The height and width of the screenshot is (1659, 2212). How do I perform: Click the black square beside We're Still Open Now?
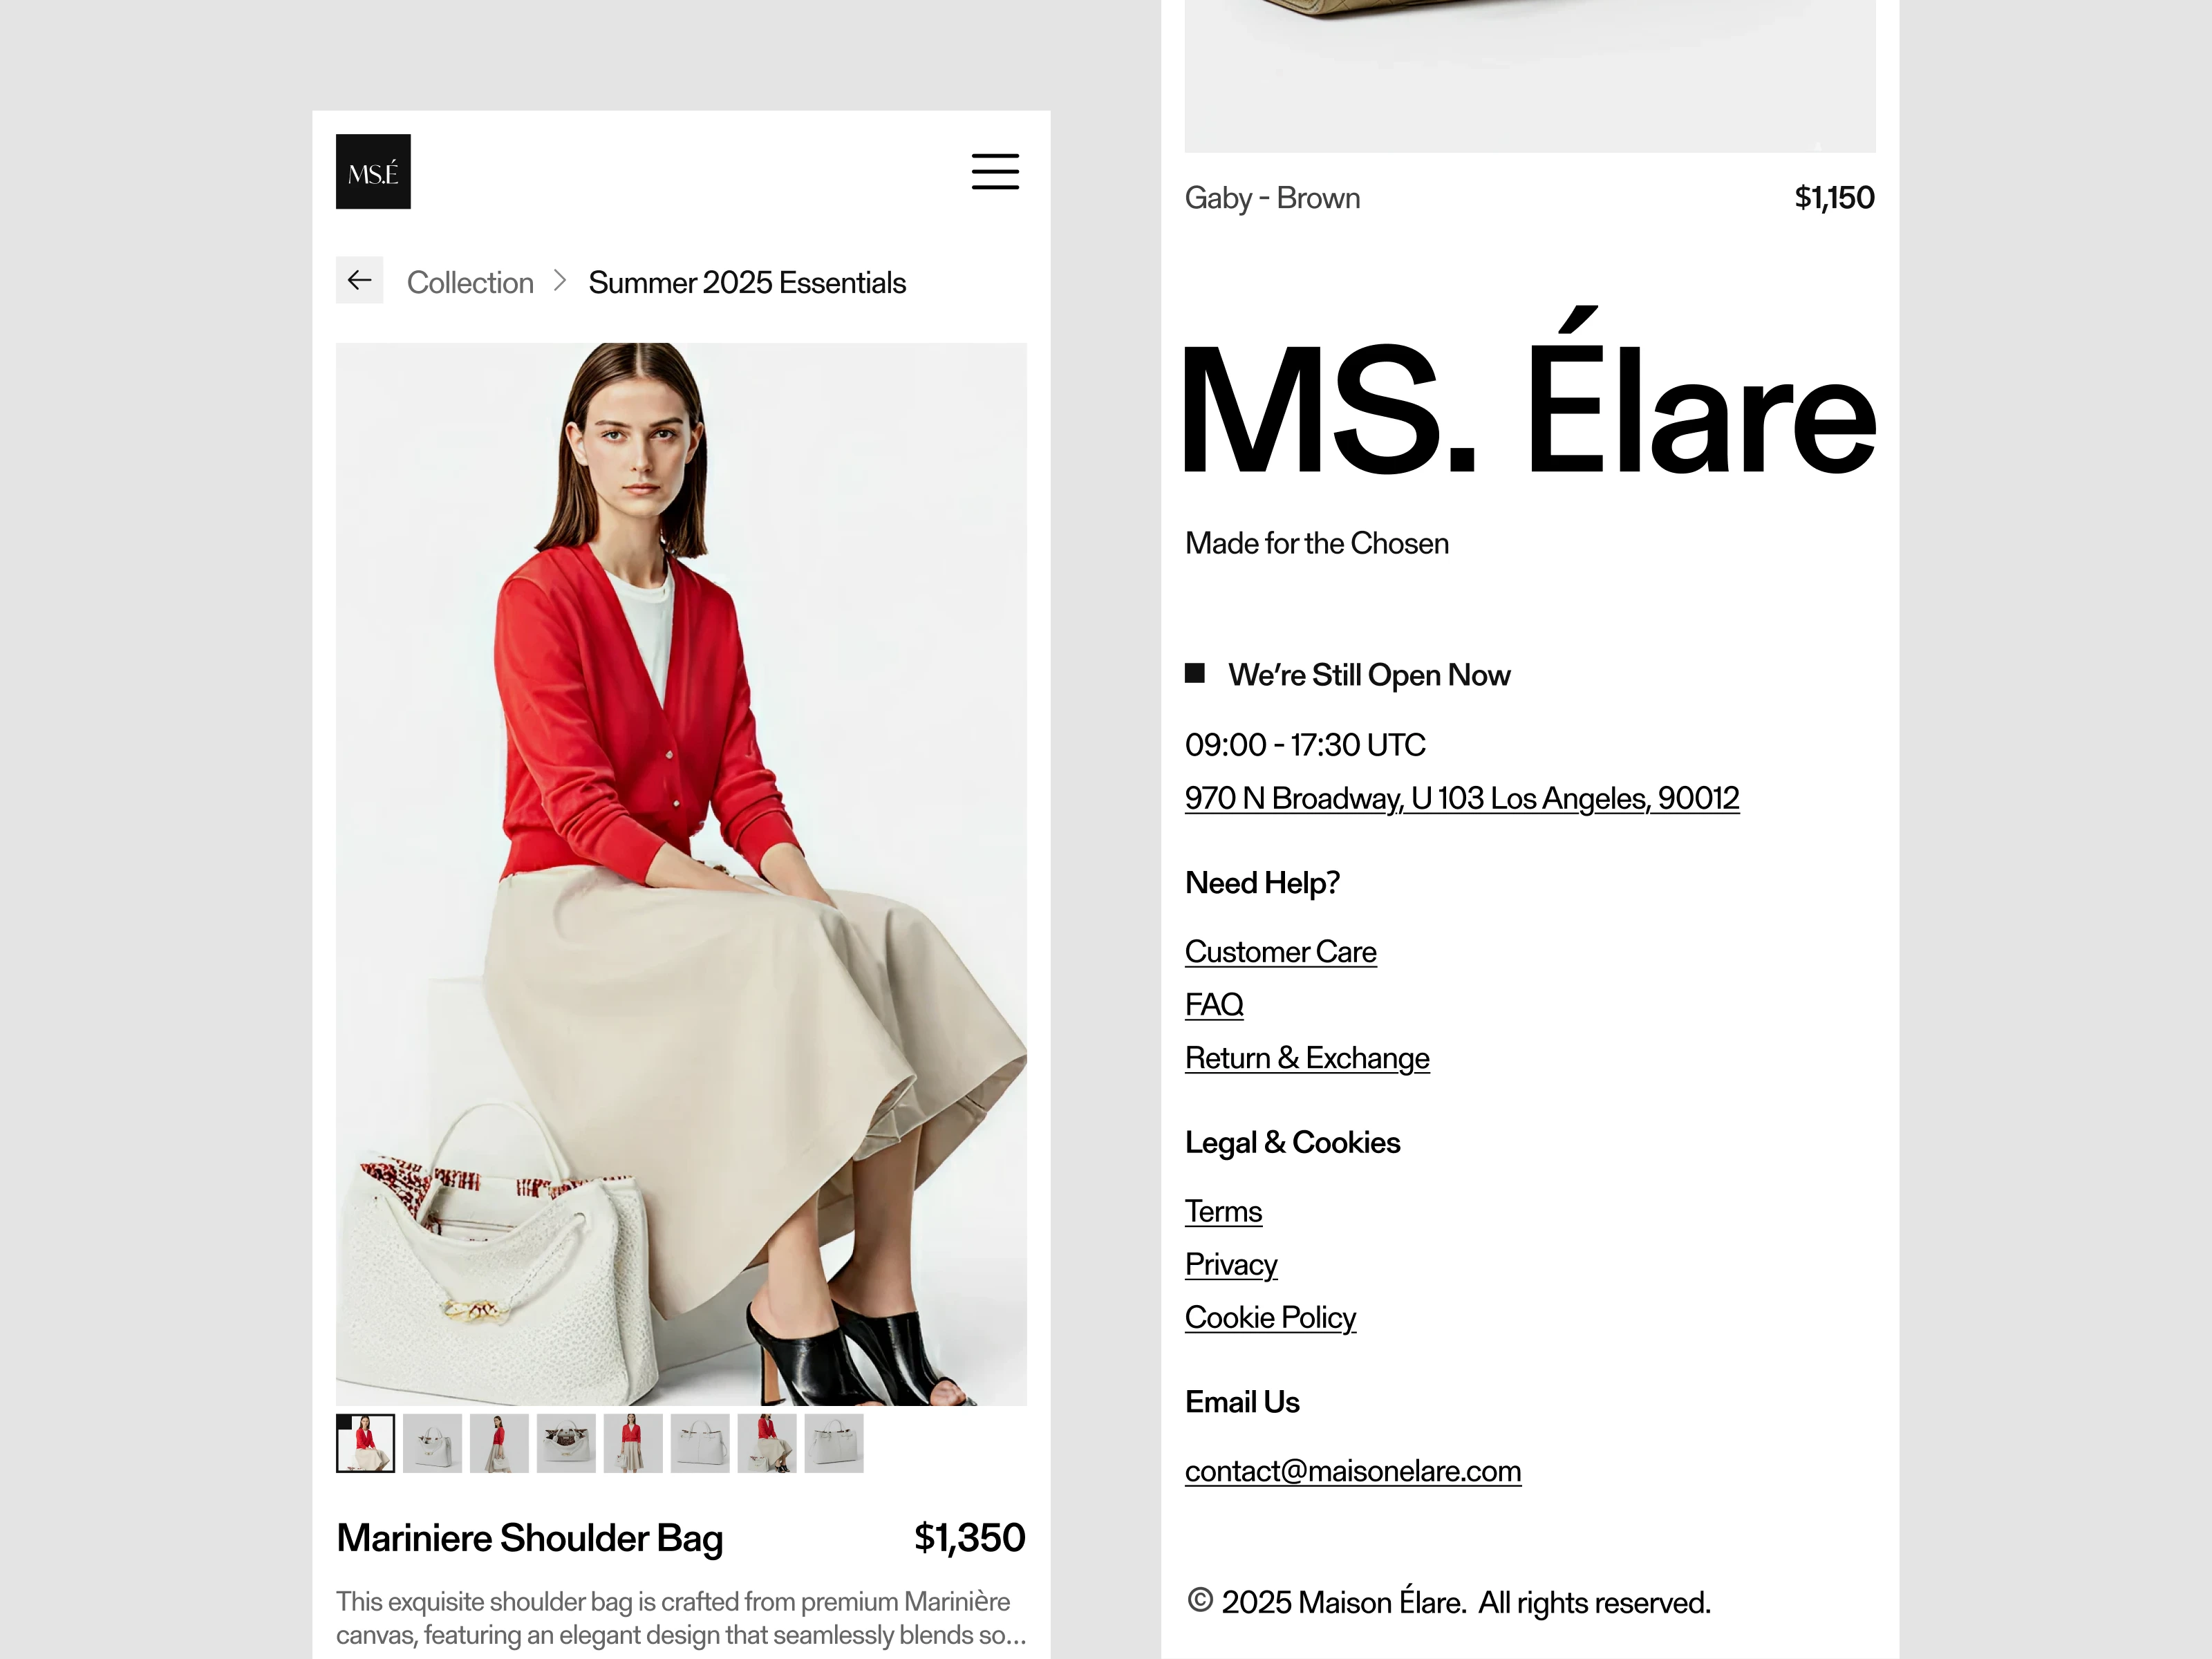1194,673
